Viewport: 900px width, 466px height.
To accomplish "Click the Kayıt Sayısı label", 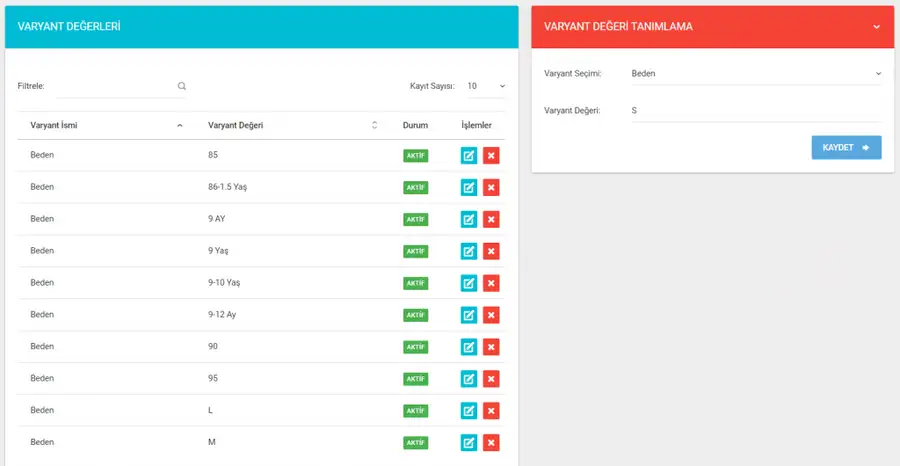I will coord(432,86).
